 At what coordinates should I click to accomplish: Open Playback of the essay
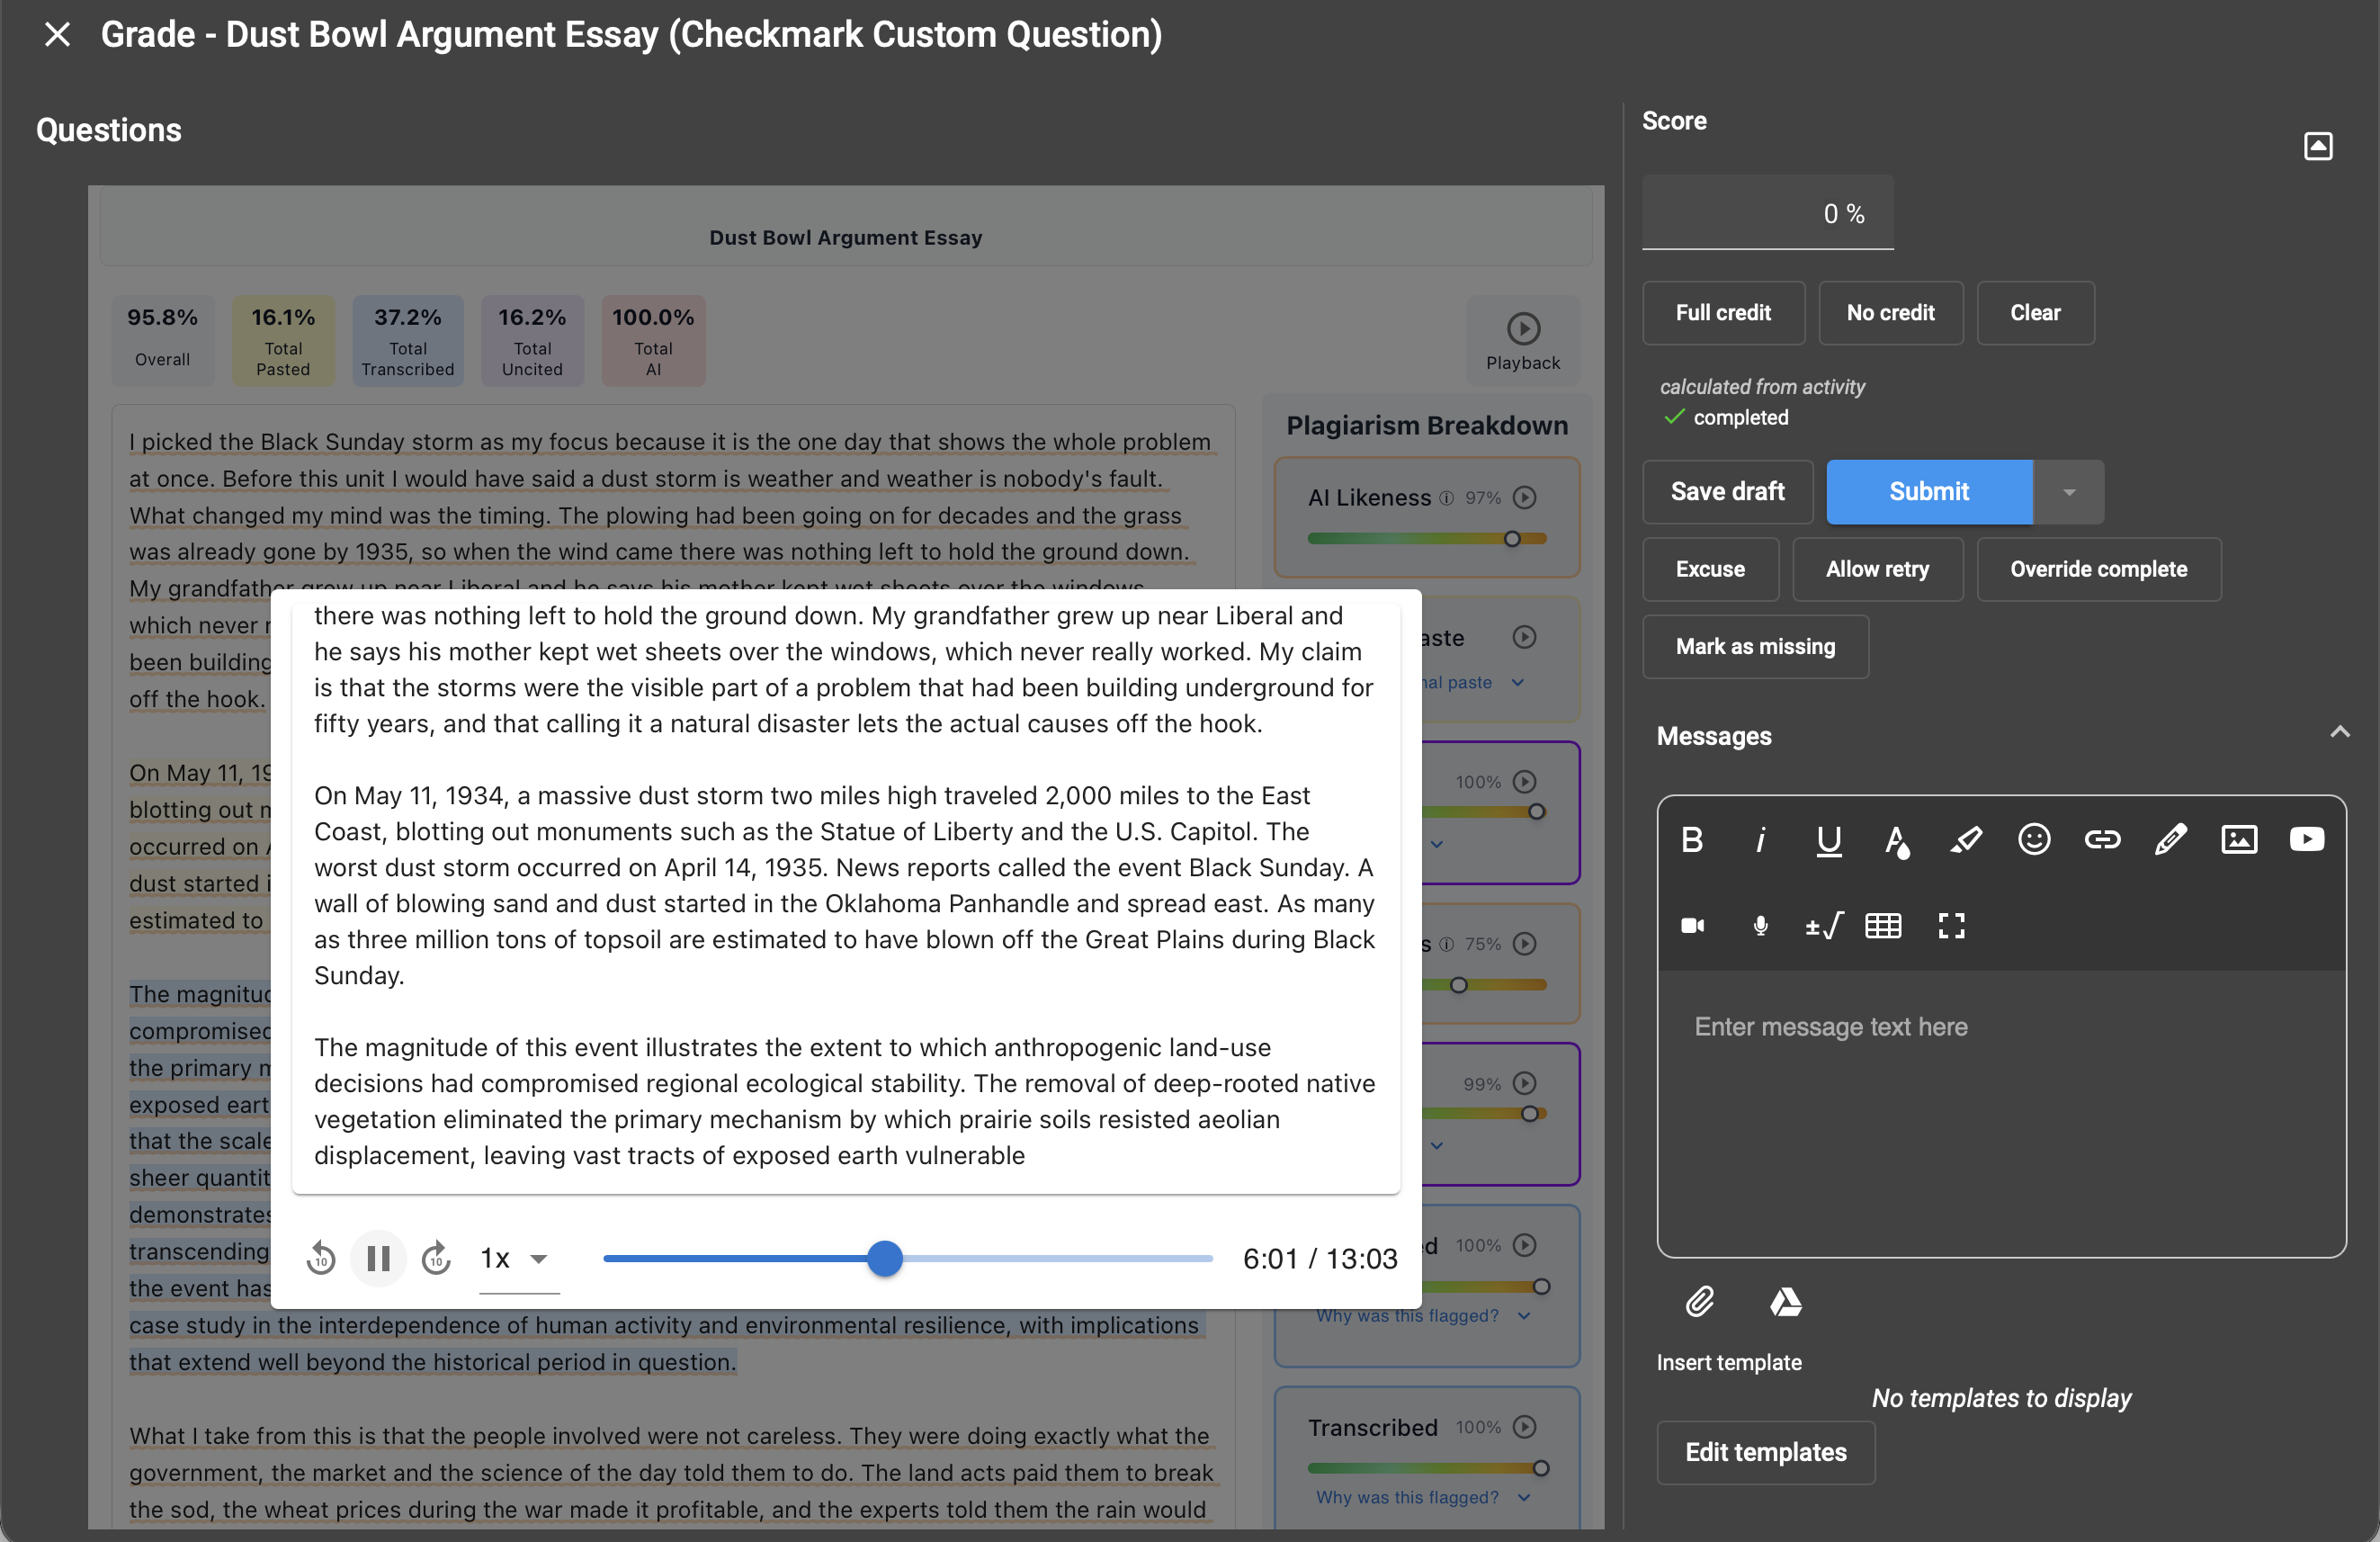pos(1523,341)
